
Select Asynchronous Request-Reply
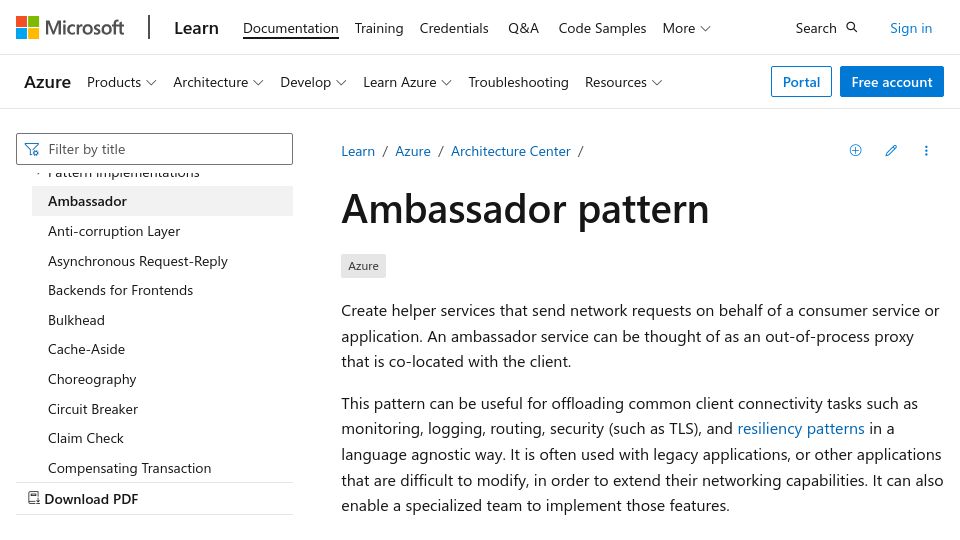tap(138, 261)
